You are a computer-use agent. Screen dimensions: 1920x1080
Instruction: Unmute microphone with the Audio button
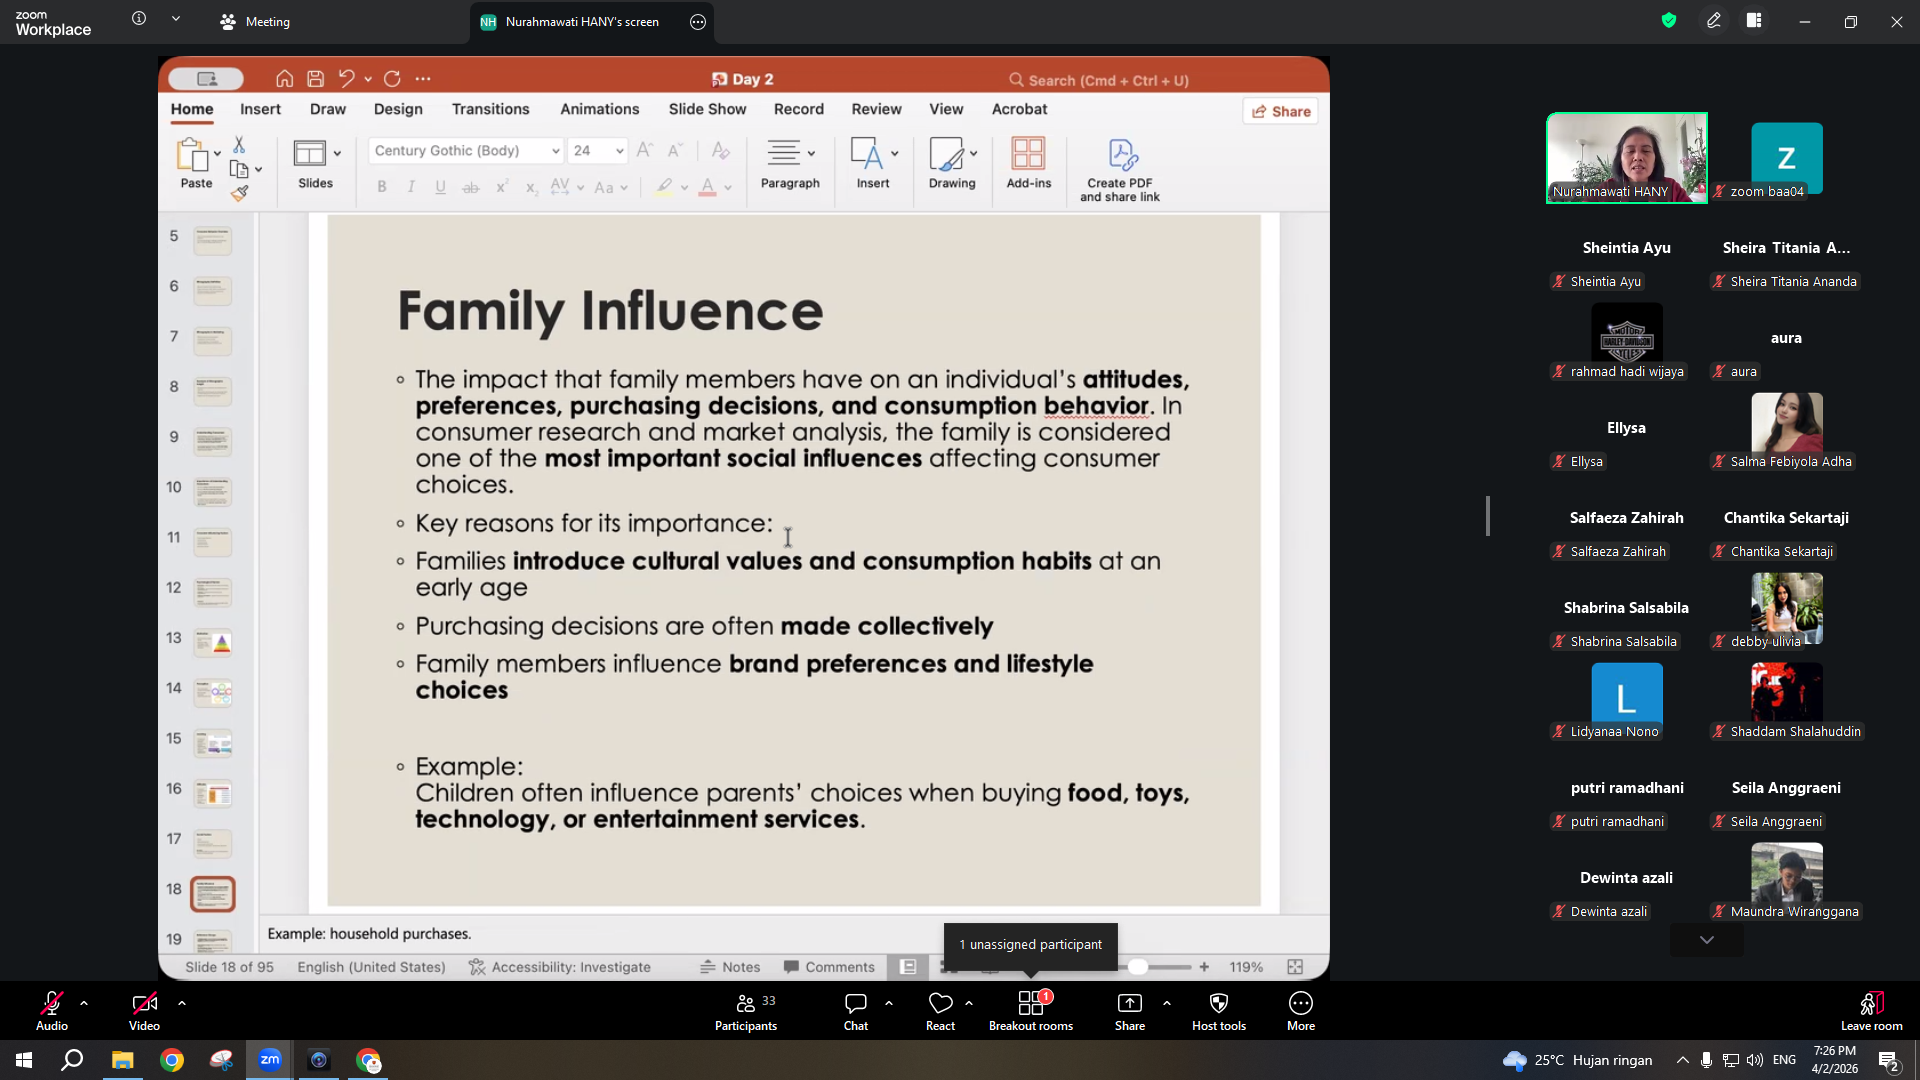pyautogui.click(x=52, y=1010)
